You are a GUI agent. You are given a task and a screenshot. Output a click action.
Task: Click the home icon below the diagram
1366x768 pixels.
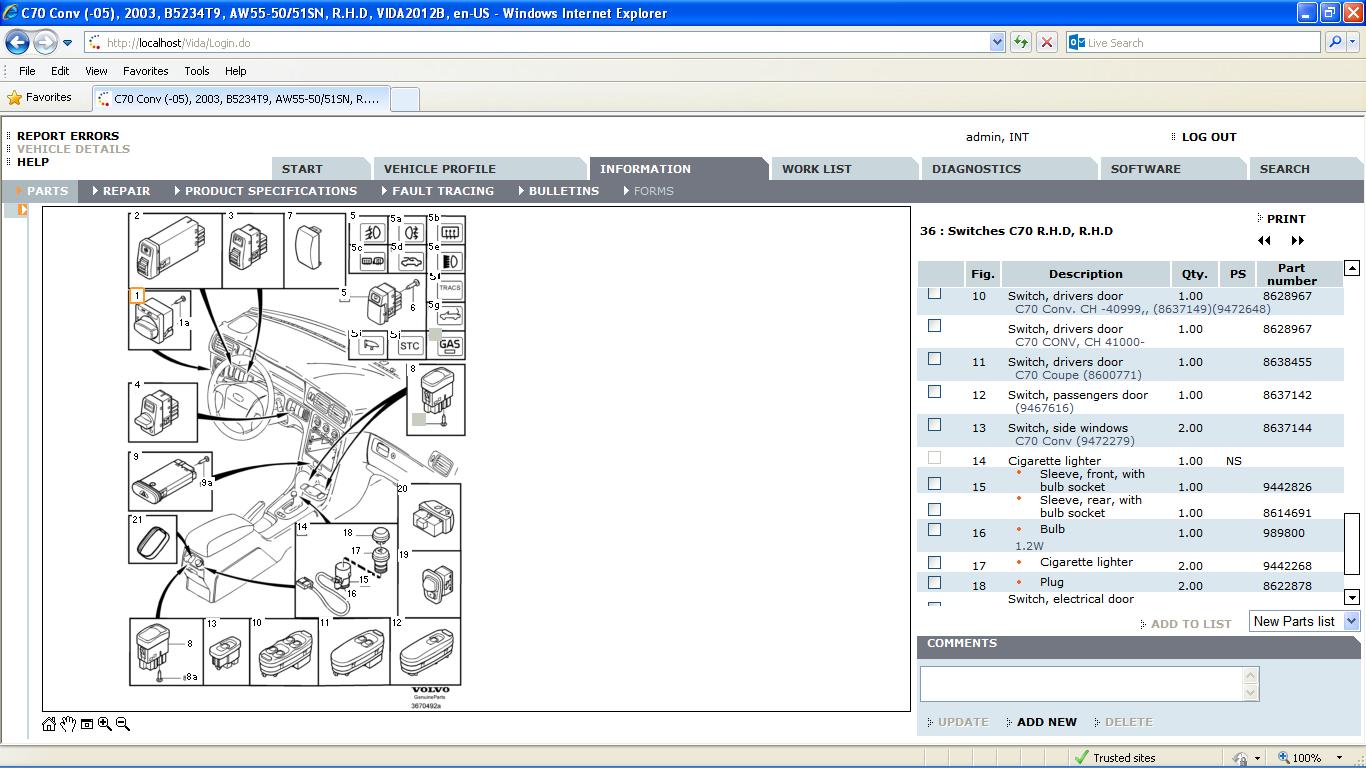[x=49, y=724]
